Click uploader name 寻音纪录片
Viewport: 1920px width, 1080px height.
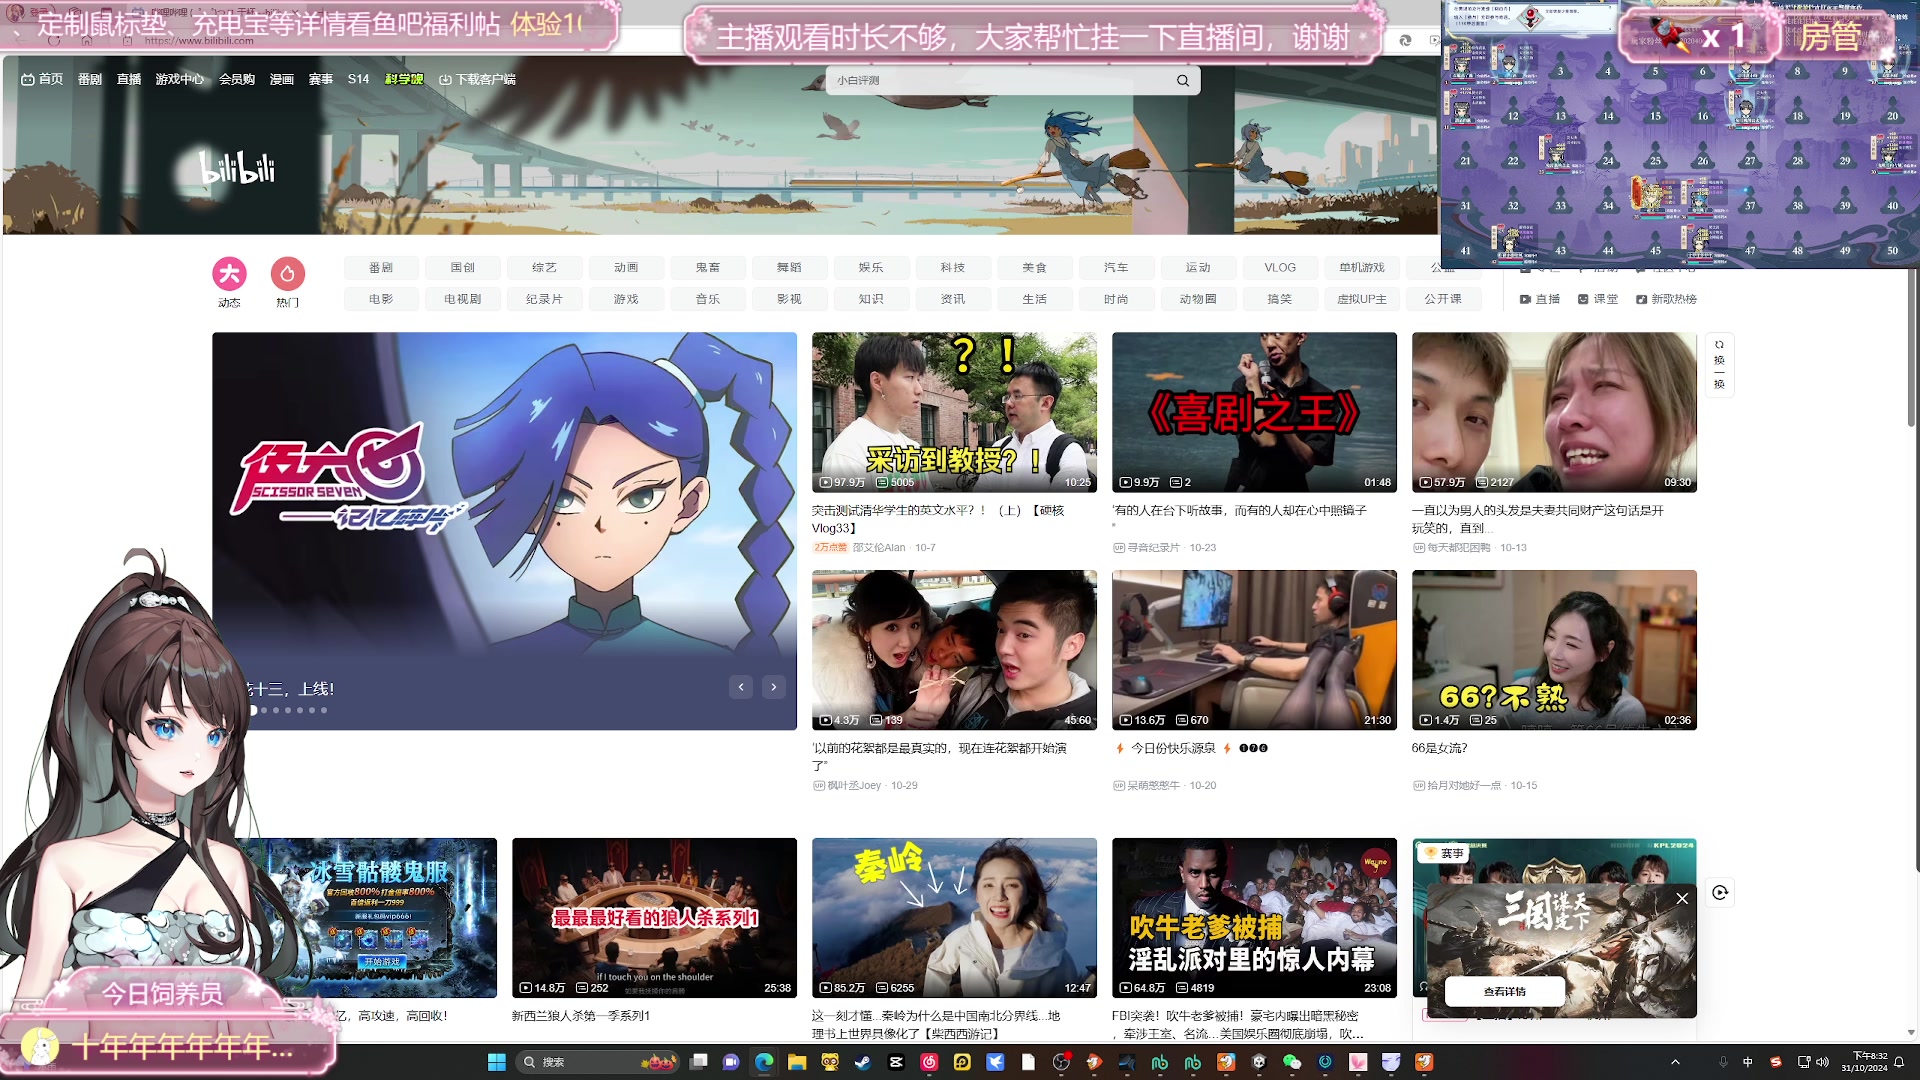point(1153,548)
